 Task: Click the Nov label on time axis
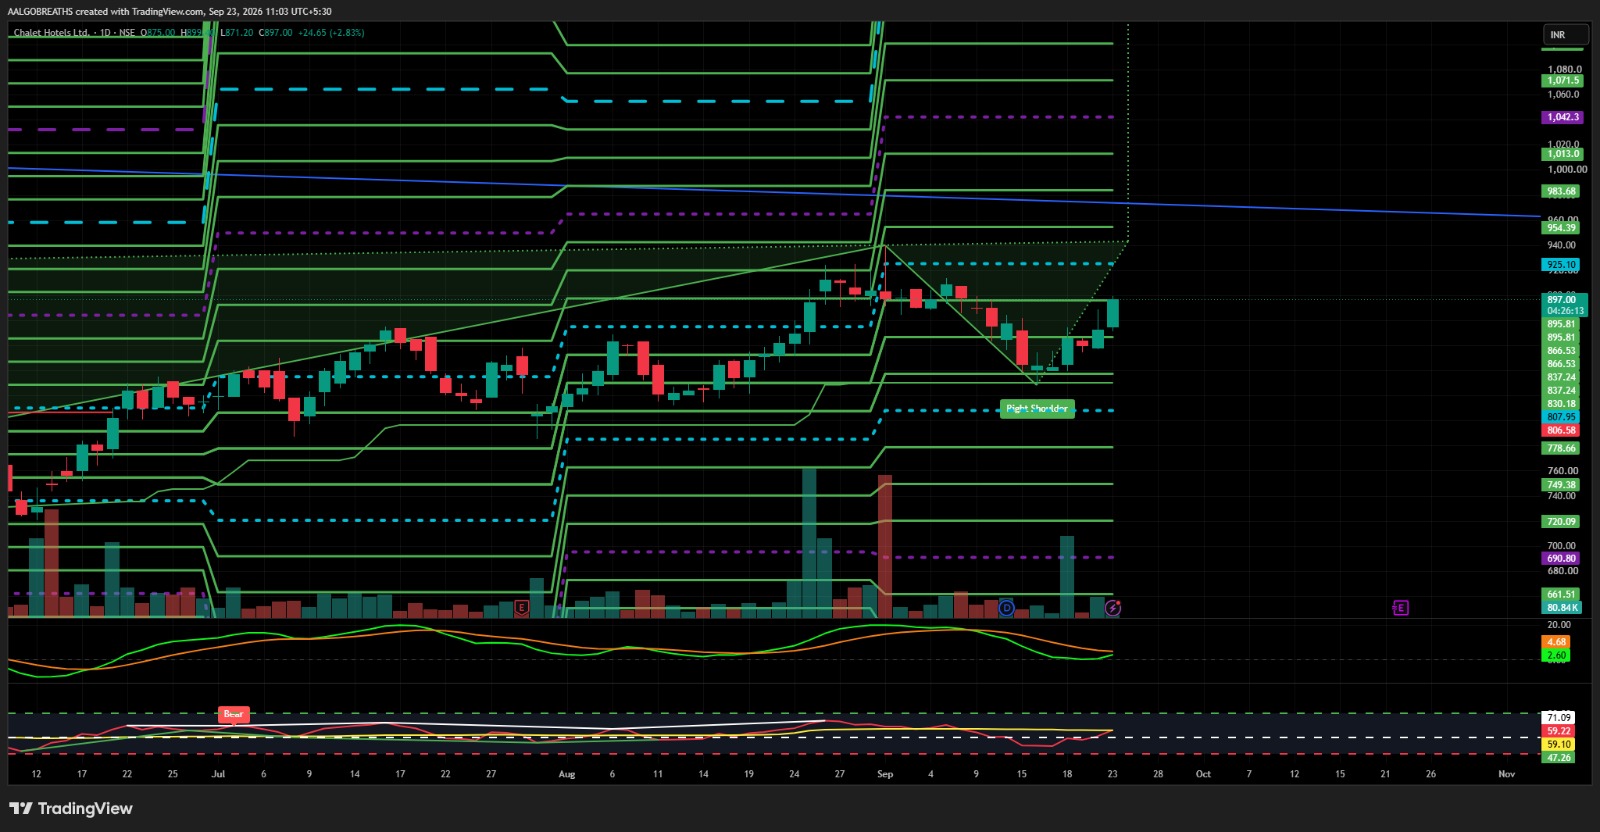tap(1506, 774)
